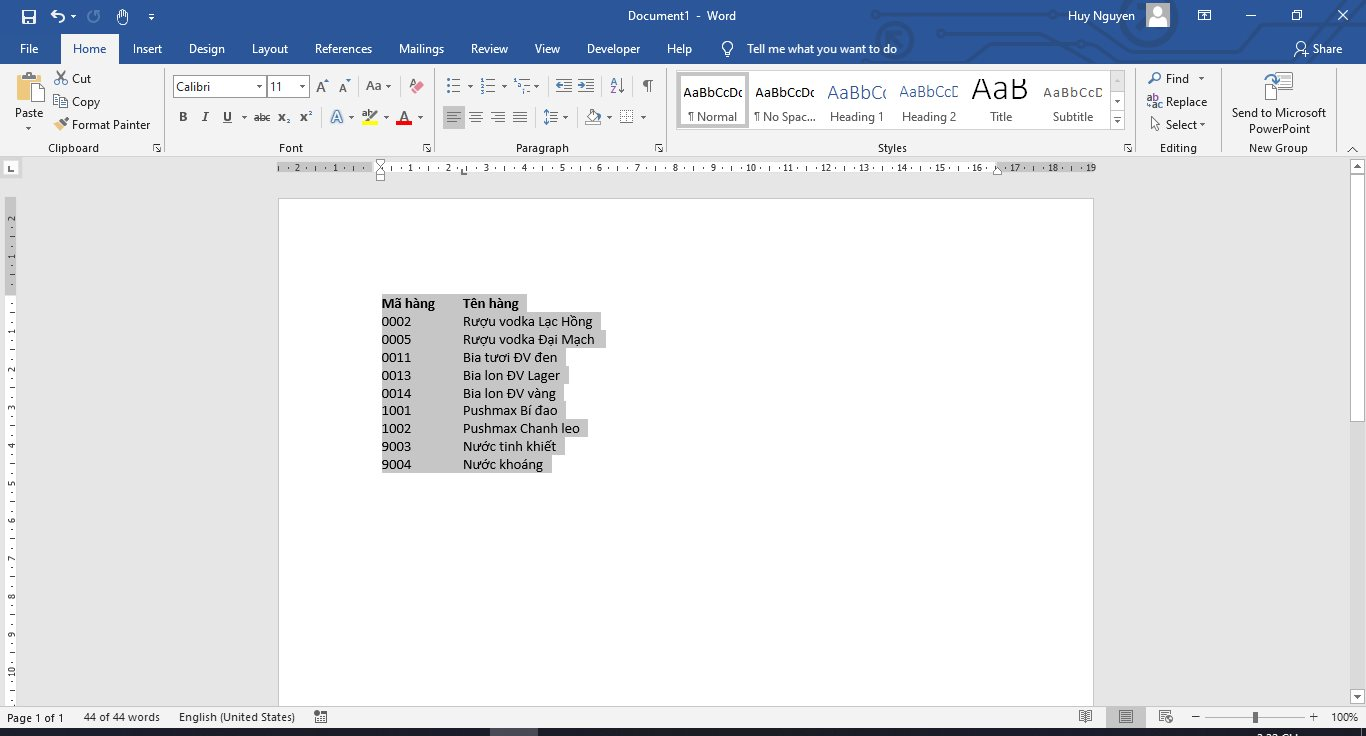This screenshot has width=1366, height=736.
Task: Shrink the font size
Action: pos(343,87)
